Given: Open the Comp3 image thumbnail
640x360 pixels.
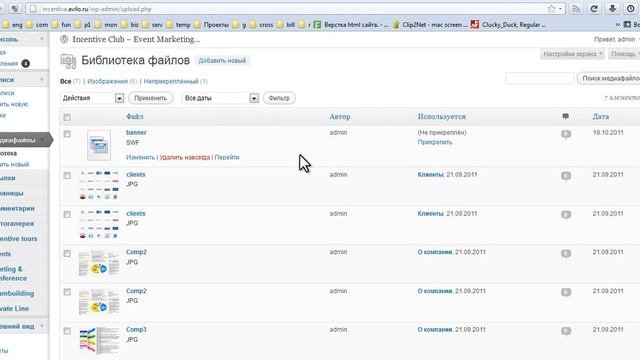Looking at the screenshot, I should 99,340.
